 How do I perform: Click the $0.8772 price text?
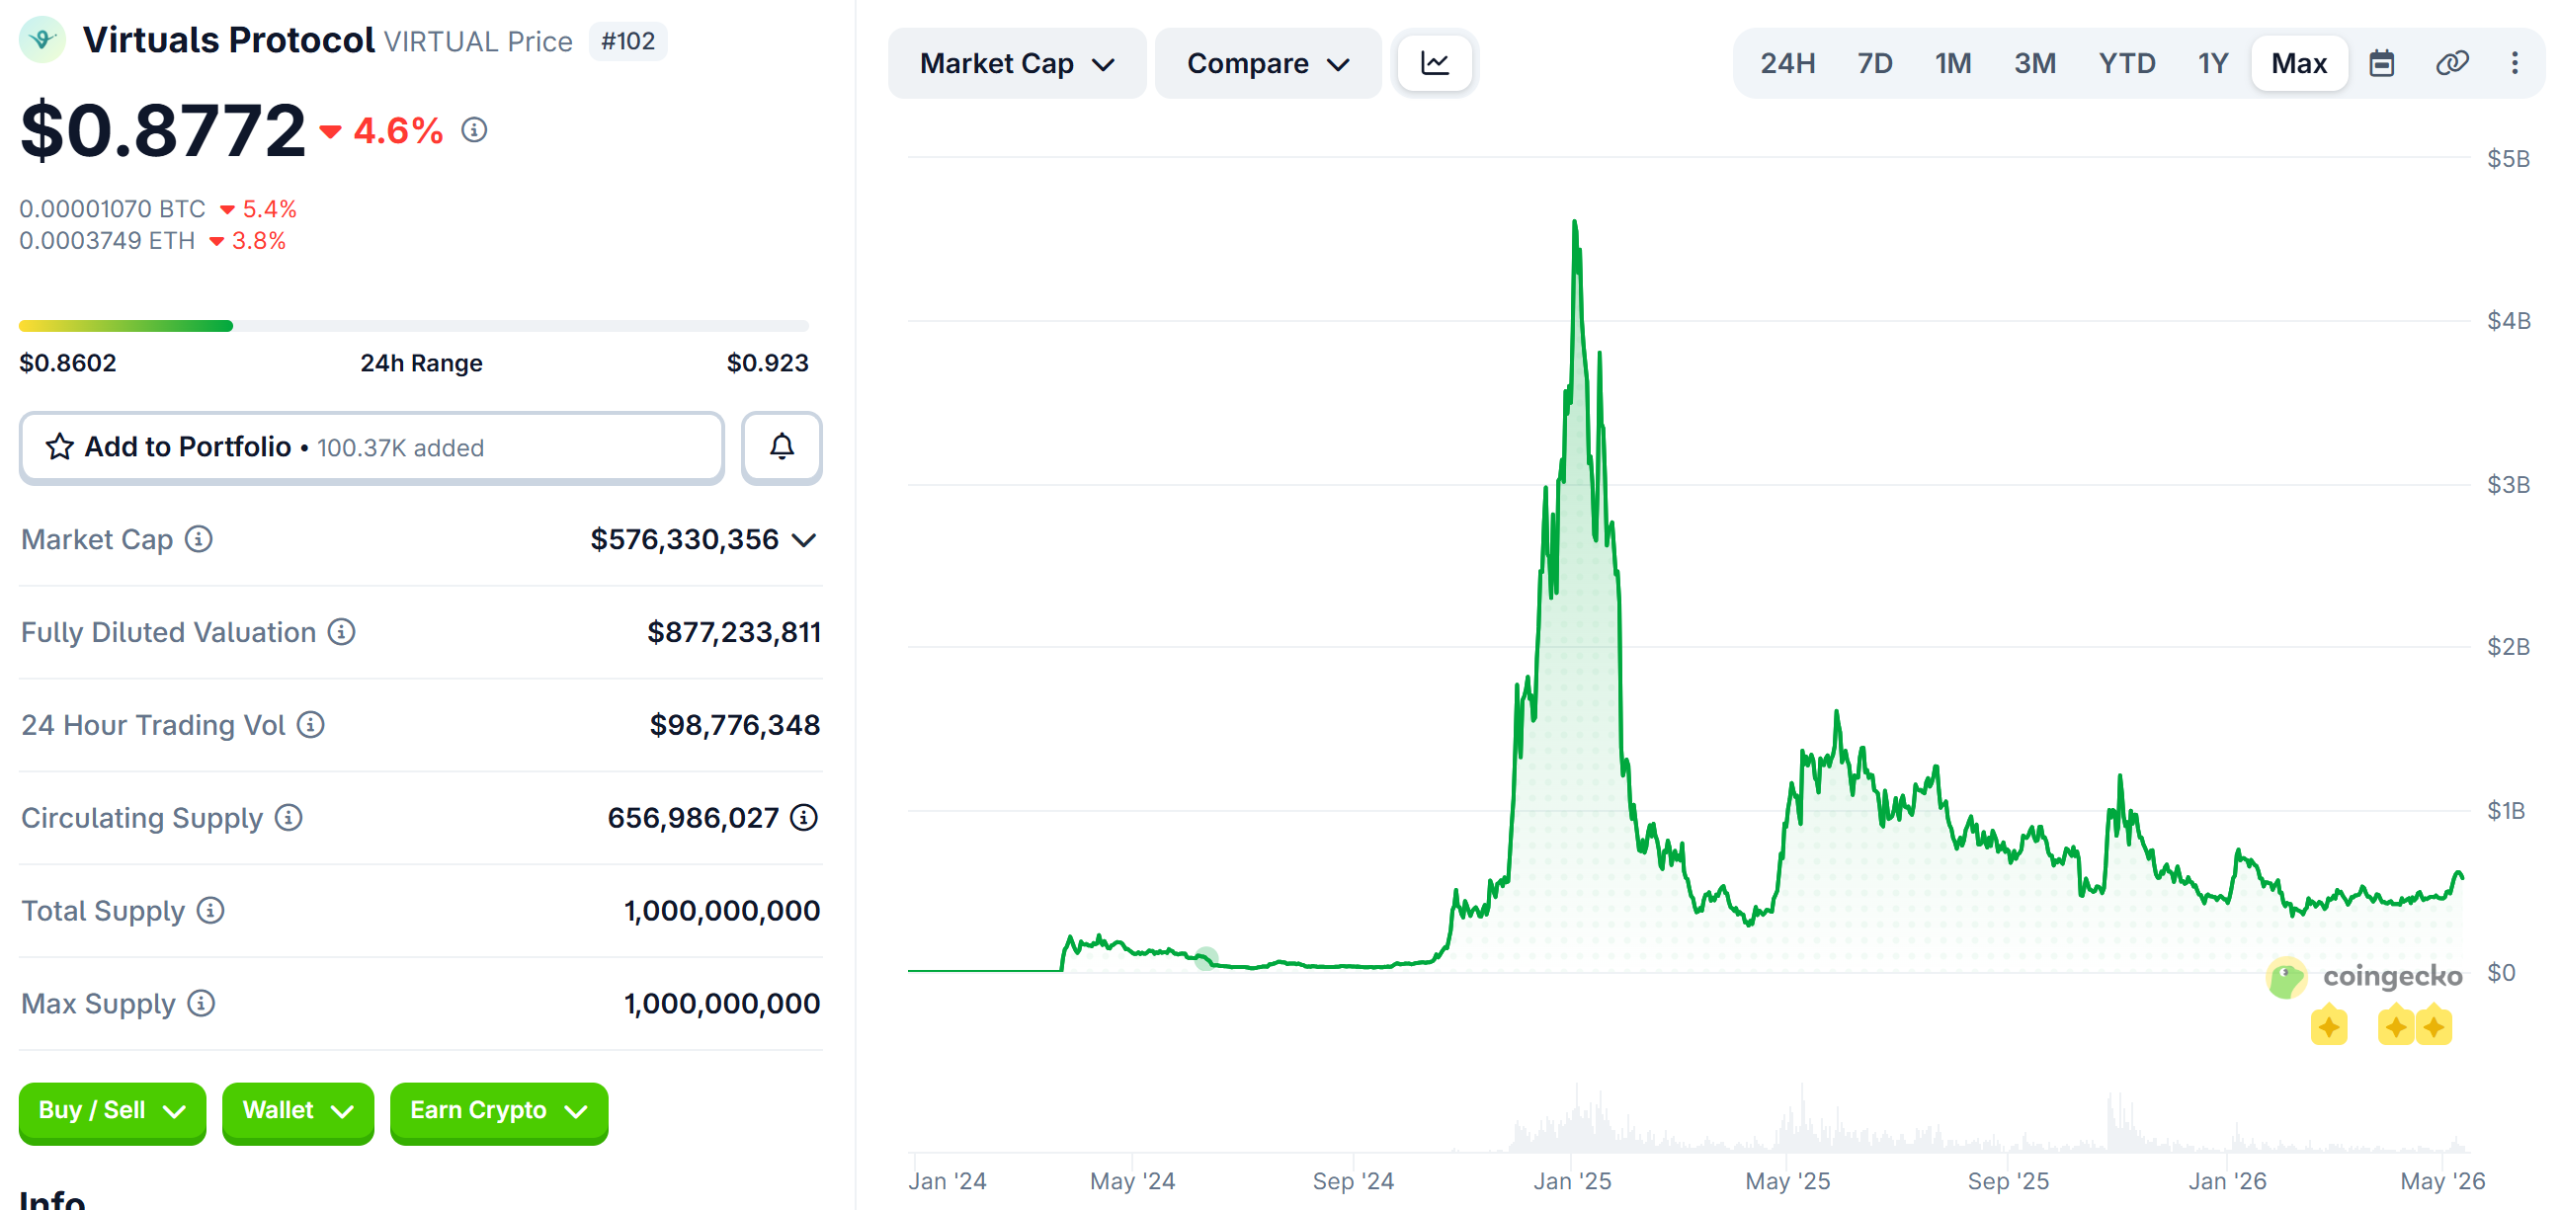click(x=162, y=130)
